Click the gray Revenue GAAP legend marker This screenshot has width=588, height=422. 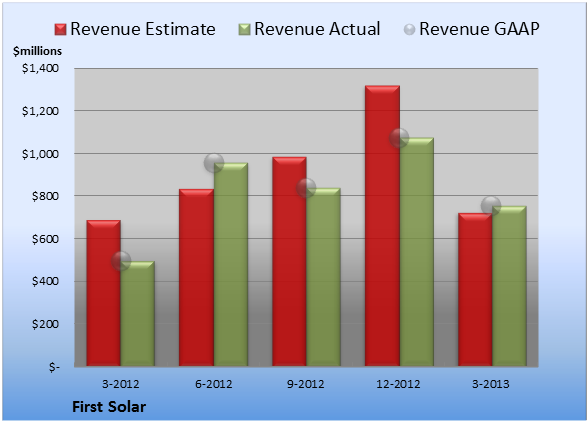[x=409, y=29]
